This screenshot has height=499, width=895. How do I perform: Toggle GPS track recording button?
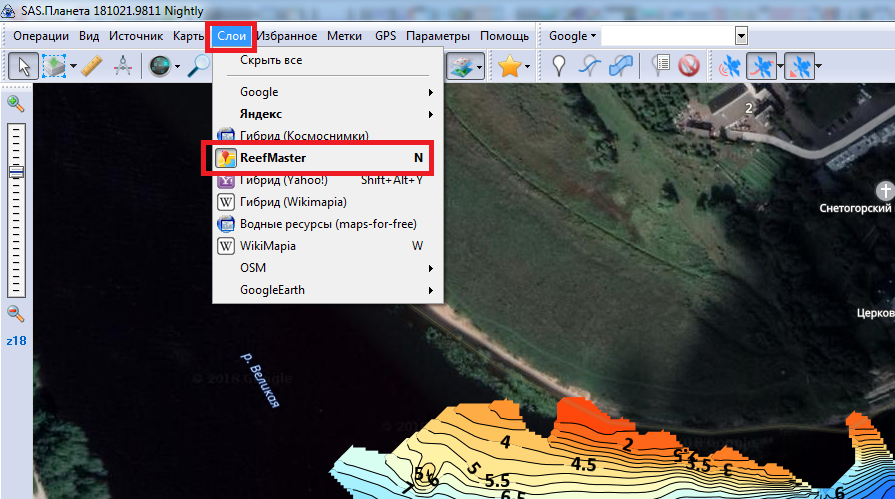762,67
